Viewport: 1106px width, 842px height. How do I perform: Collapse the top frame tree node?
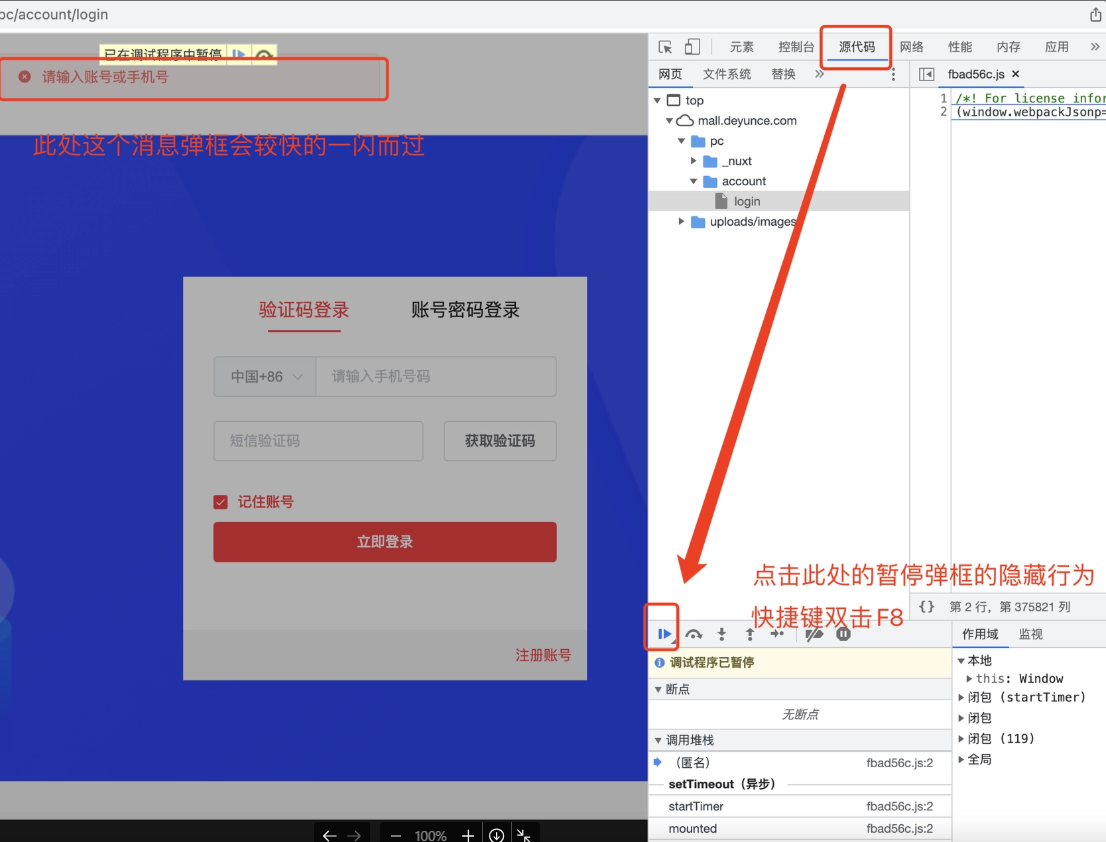pos(657,101)
